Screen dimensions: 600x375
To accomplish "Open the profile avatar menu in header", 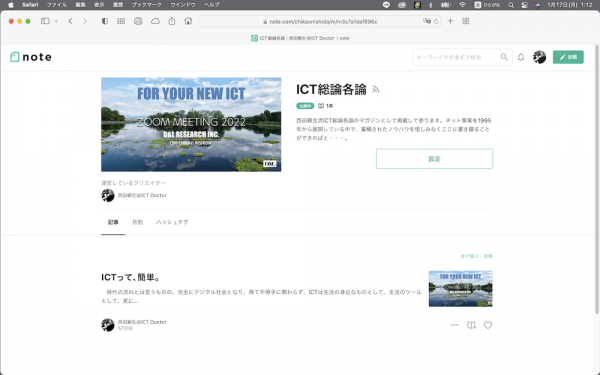I will (539, 57).
